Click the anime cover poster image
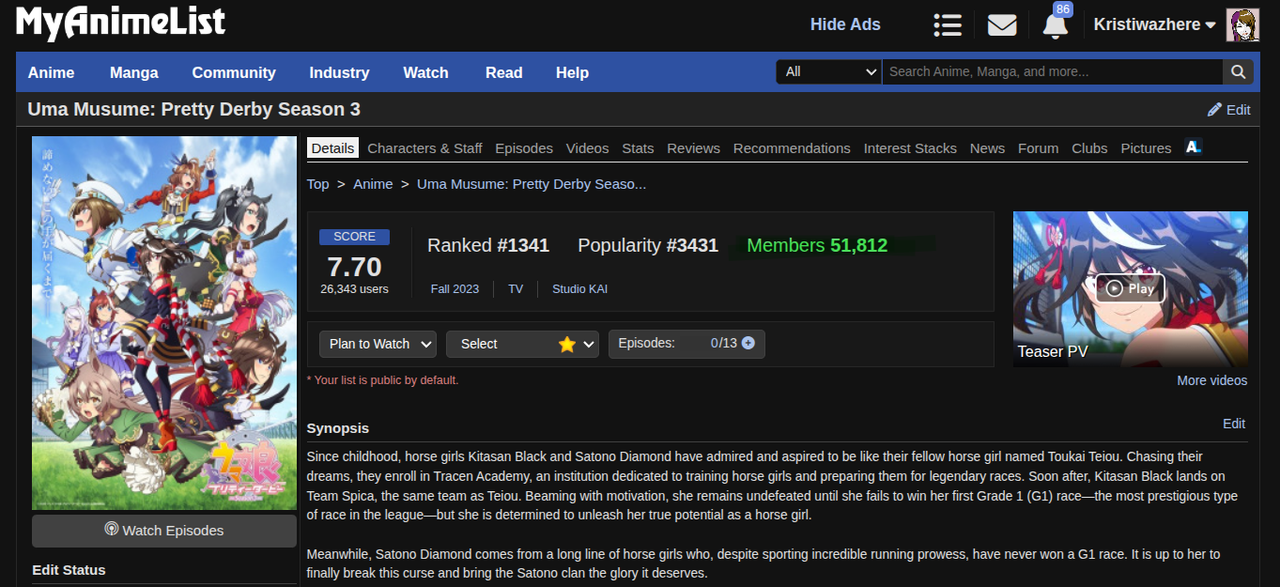 tap(164, 323)
